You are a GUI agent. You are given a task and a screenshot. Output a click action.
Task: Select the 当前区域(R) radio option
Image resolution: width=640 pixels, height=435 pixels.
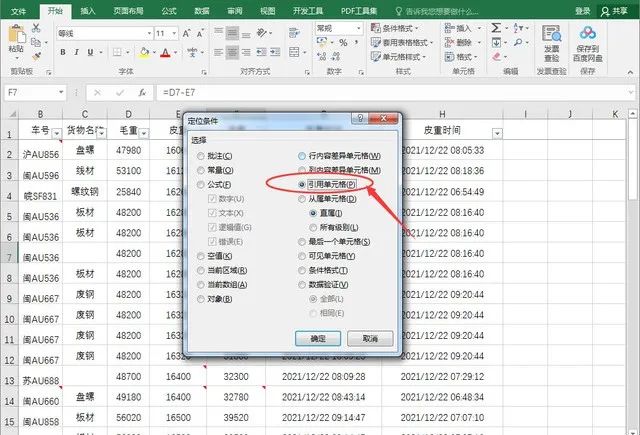(x=200, y=271)
